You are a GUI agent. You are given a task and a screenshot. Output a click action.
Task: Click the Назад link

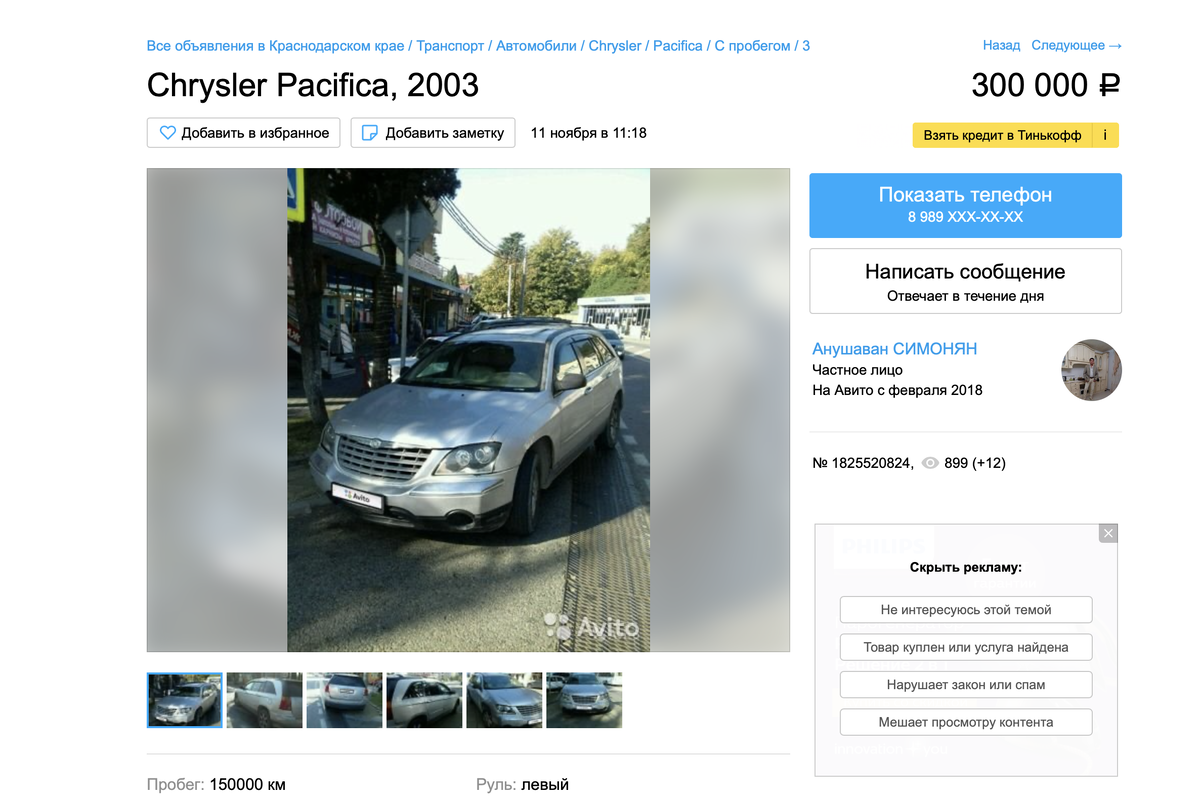[1001, 45]
